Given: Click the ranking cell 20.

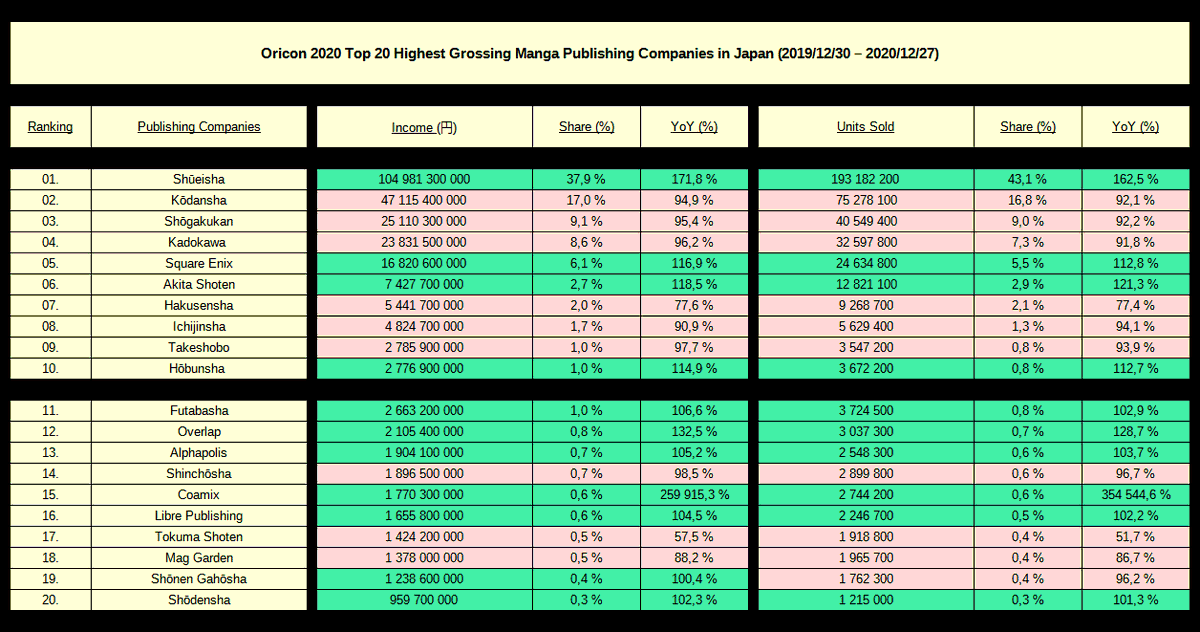Looking at the screenshot, I should pyautogui.click(x=50, y=600).
